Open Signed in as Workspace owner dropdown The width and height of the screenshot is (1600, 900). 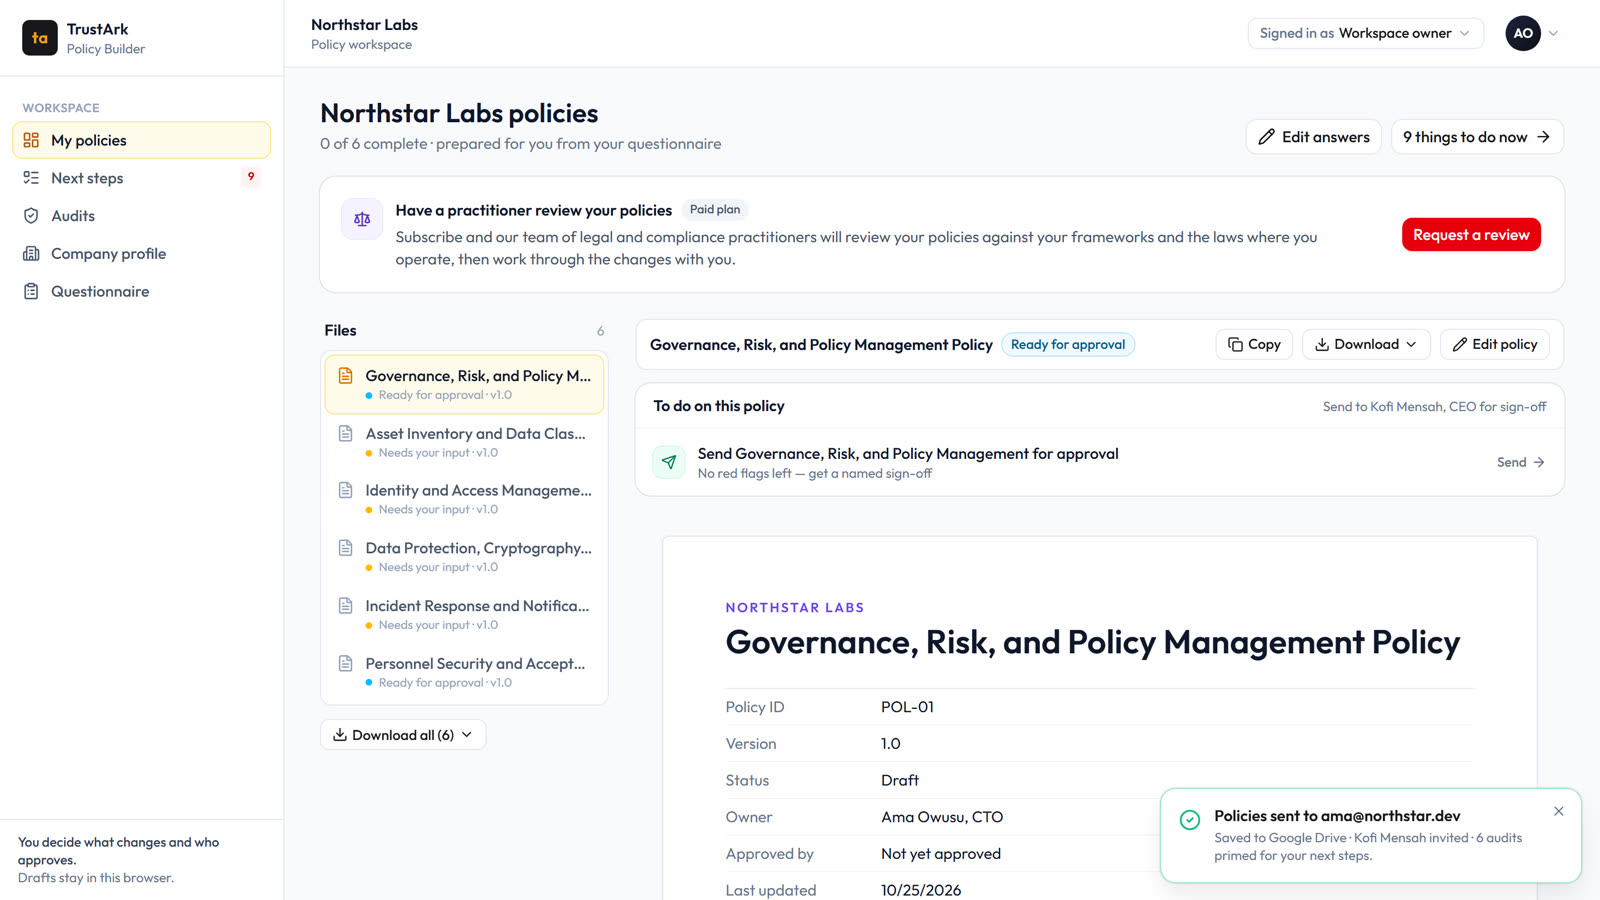1365,33
